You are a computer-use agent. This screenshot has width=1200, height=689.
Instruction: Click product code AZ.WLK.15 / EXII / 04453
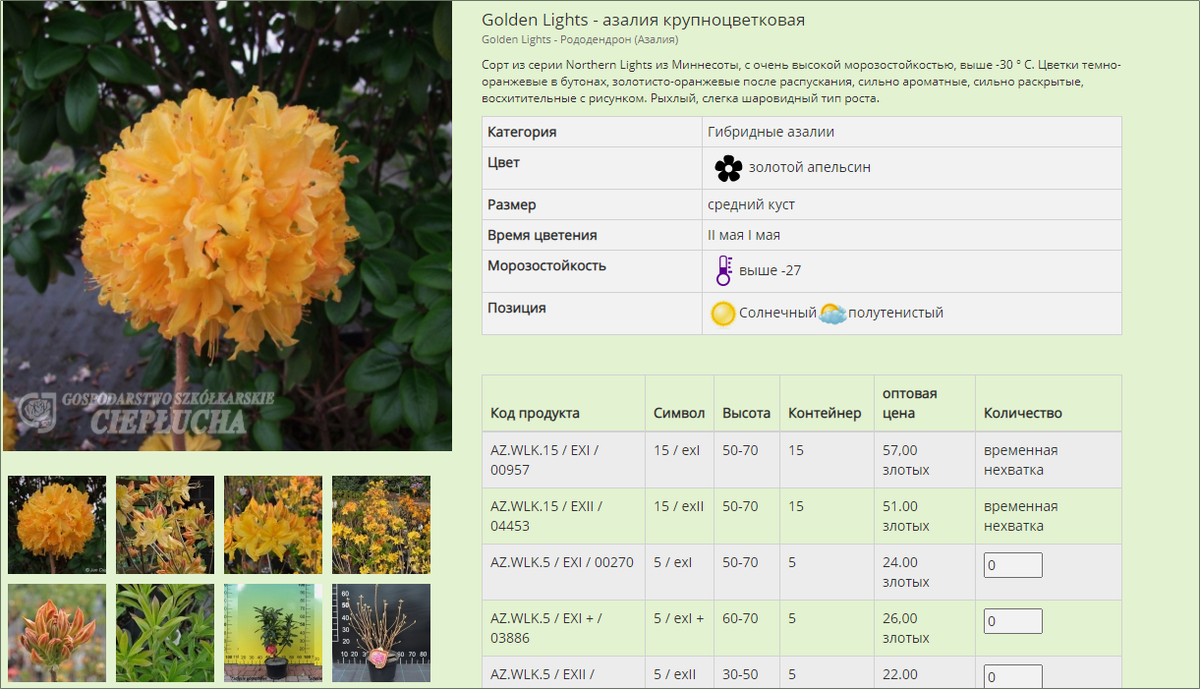(x=547, y=516)
